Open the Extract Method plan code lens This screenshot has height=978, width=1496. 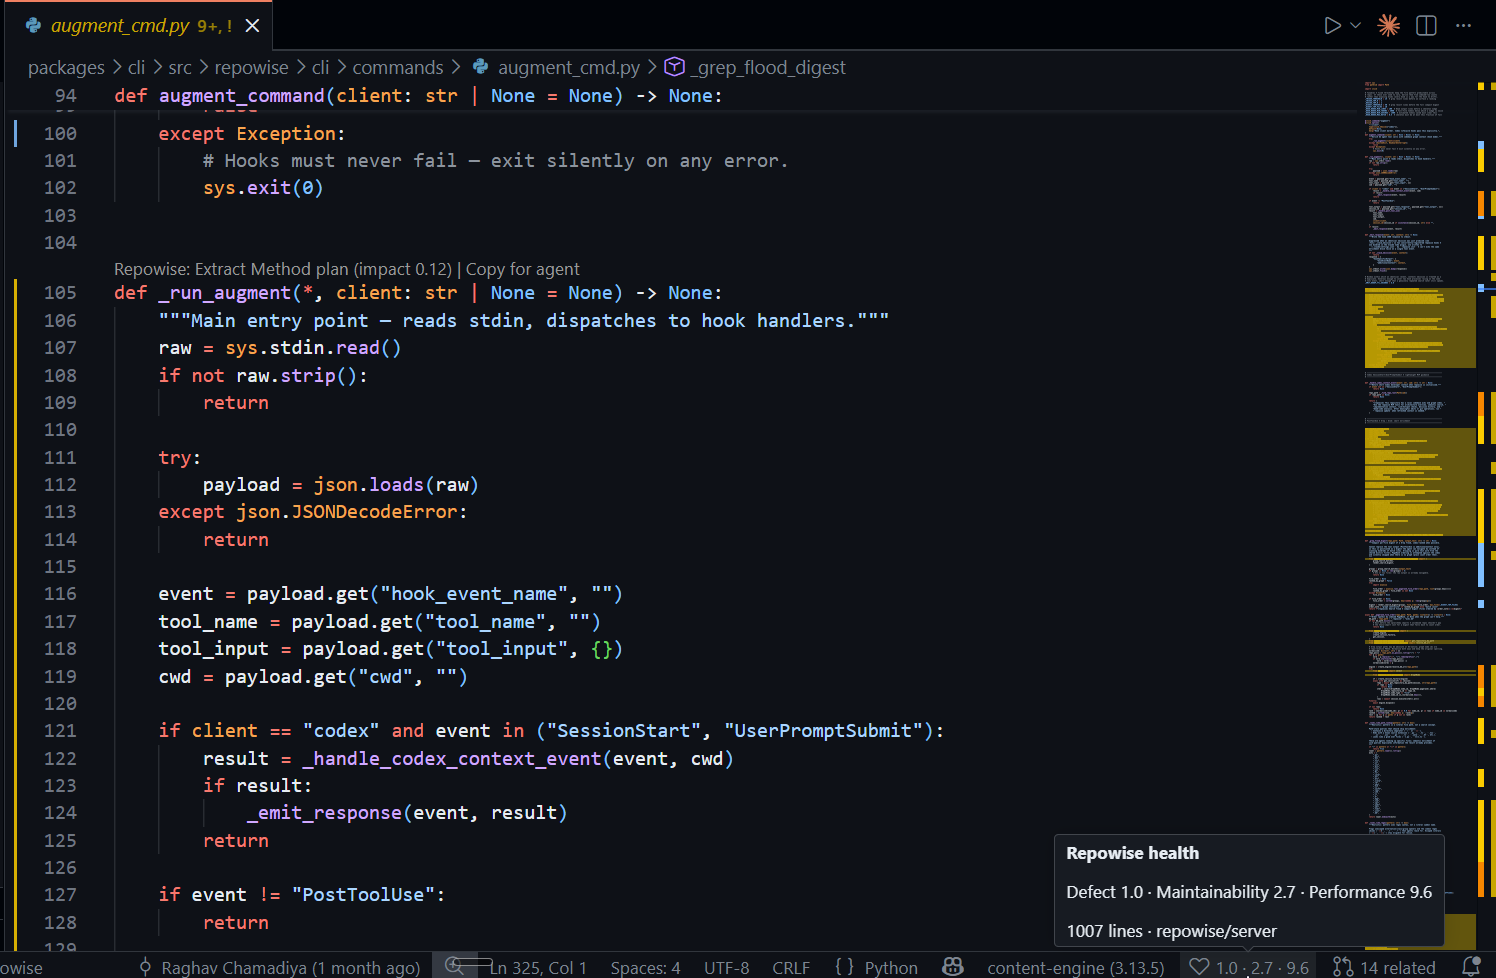pyautogui.click(x=283, y=269)
